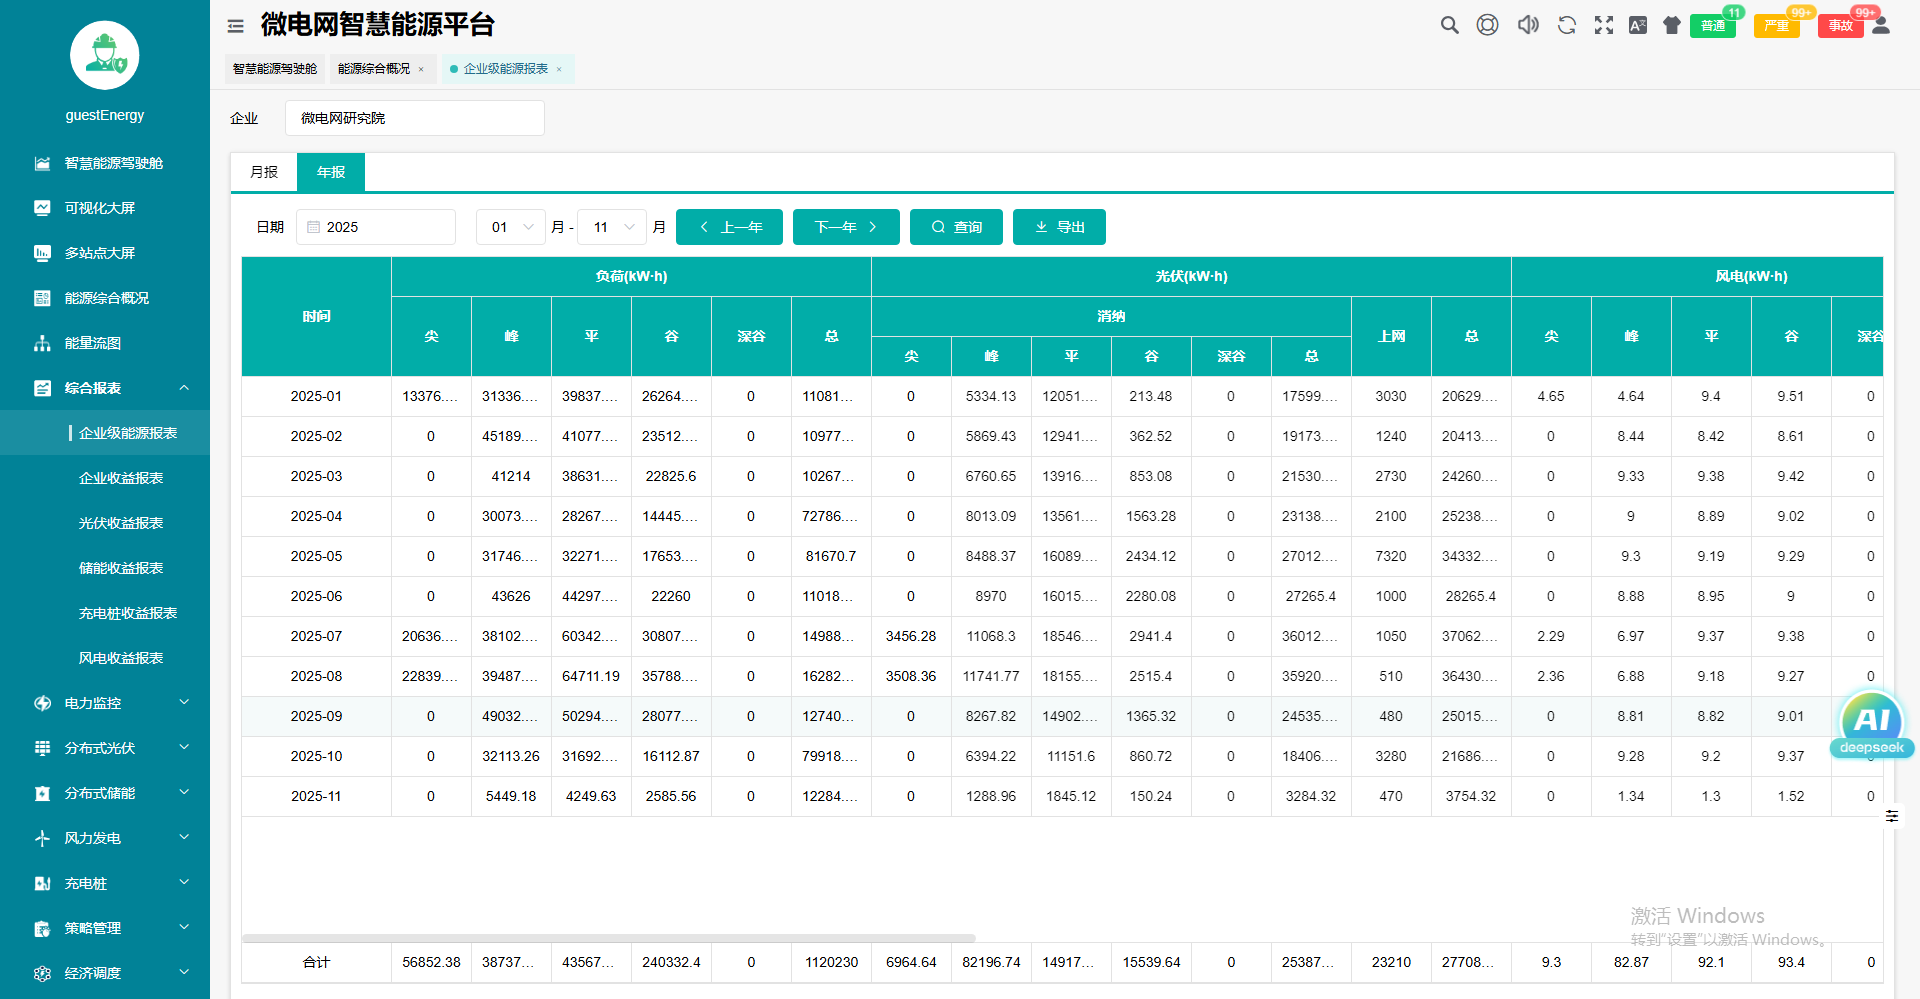The width and height of the screenshot is (1920, 999).
Task: Select the 能源综合概况 page tab
Action: click(374, 69)
